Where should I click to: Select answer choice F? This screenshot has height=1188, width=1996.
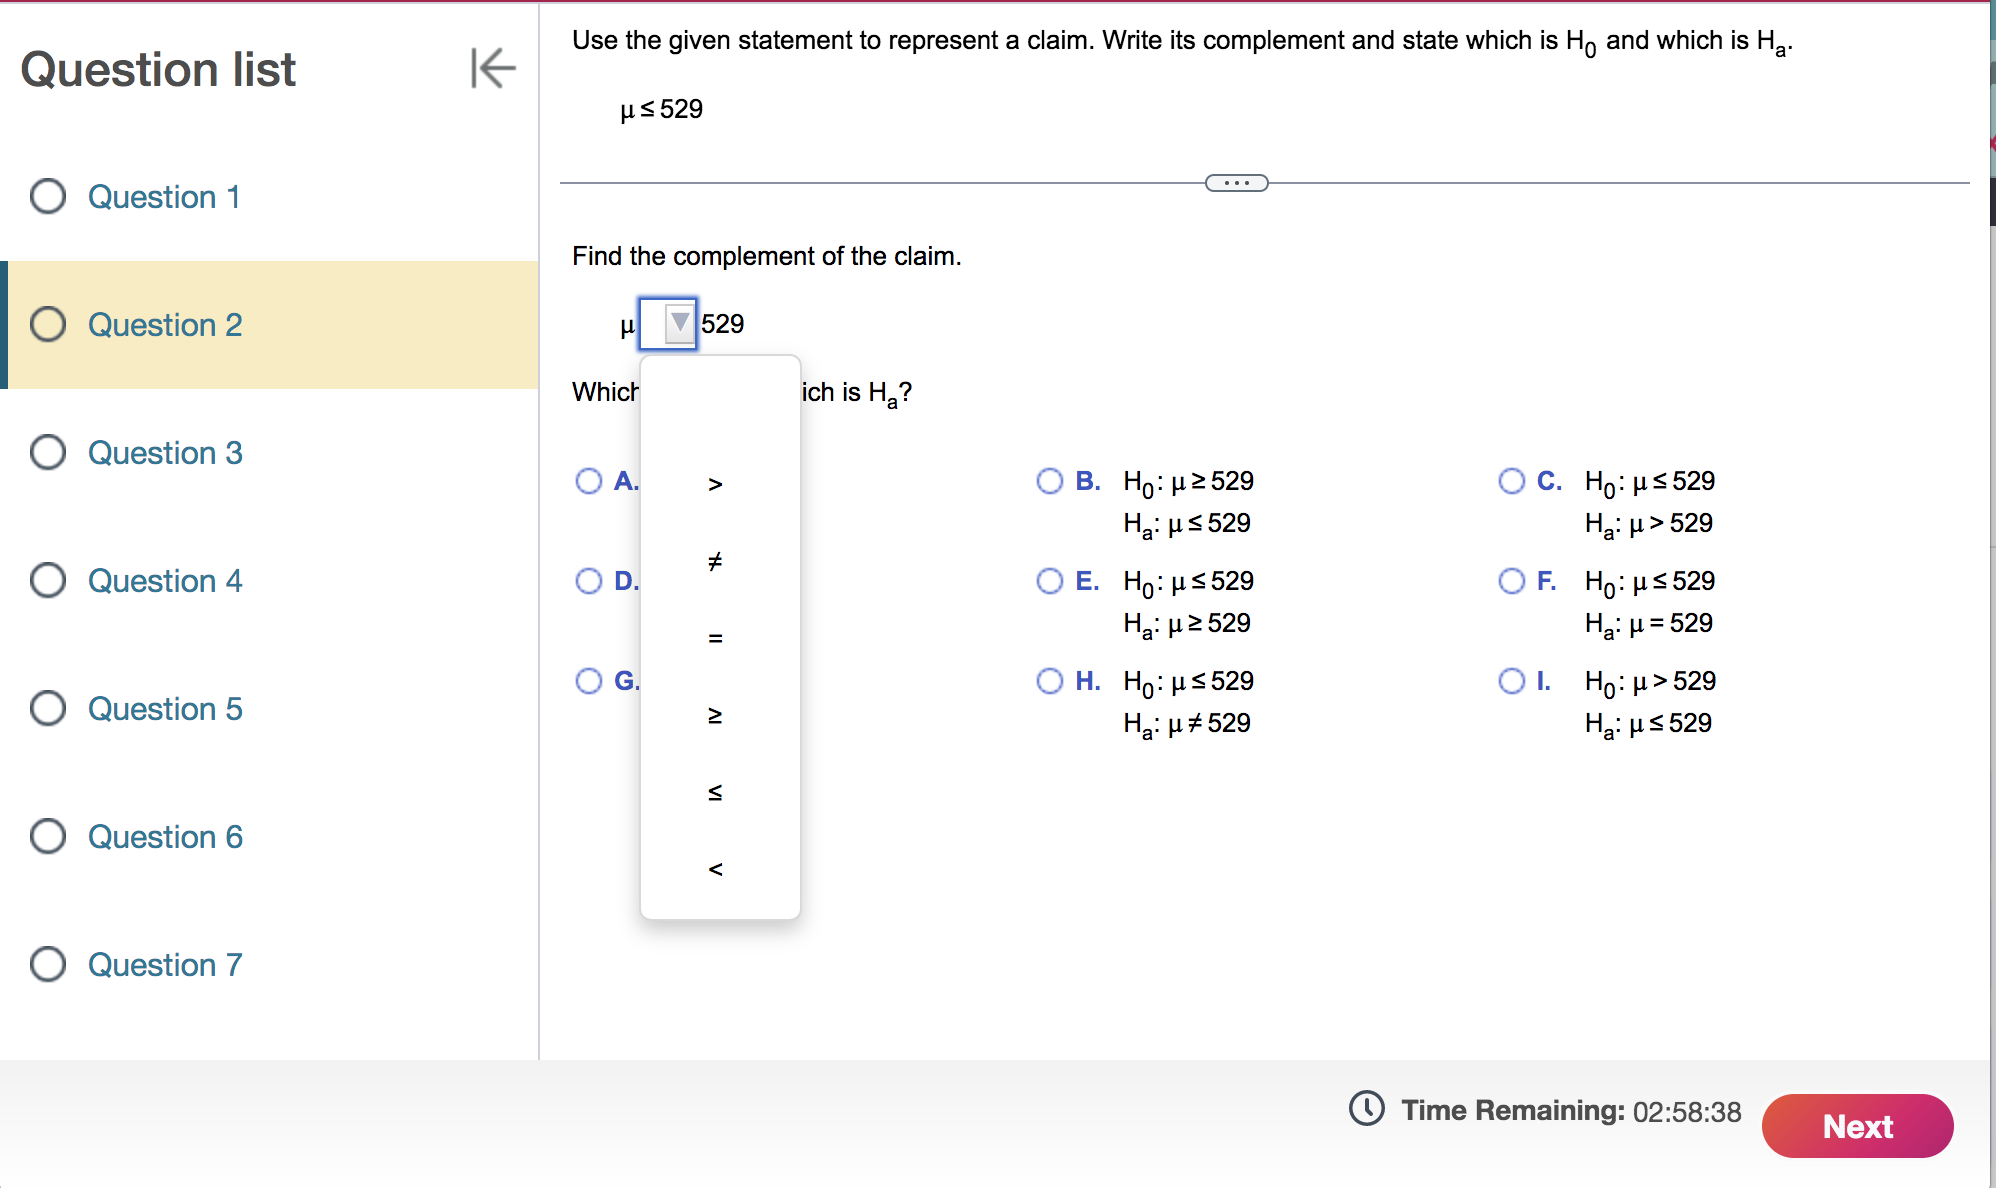click(1511, 581)
